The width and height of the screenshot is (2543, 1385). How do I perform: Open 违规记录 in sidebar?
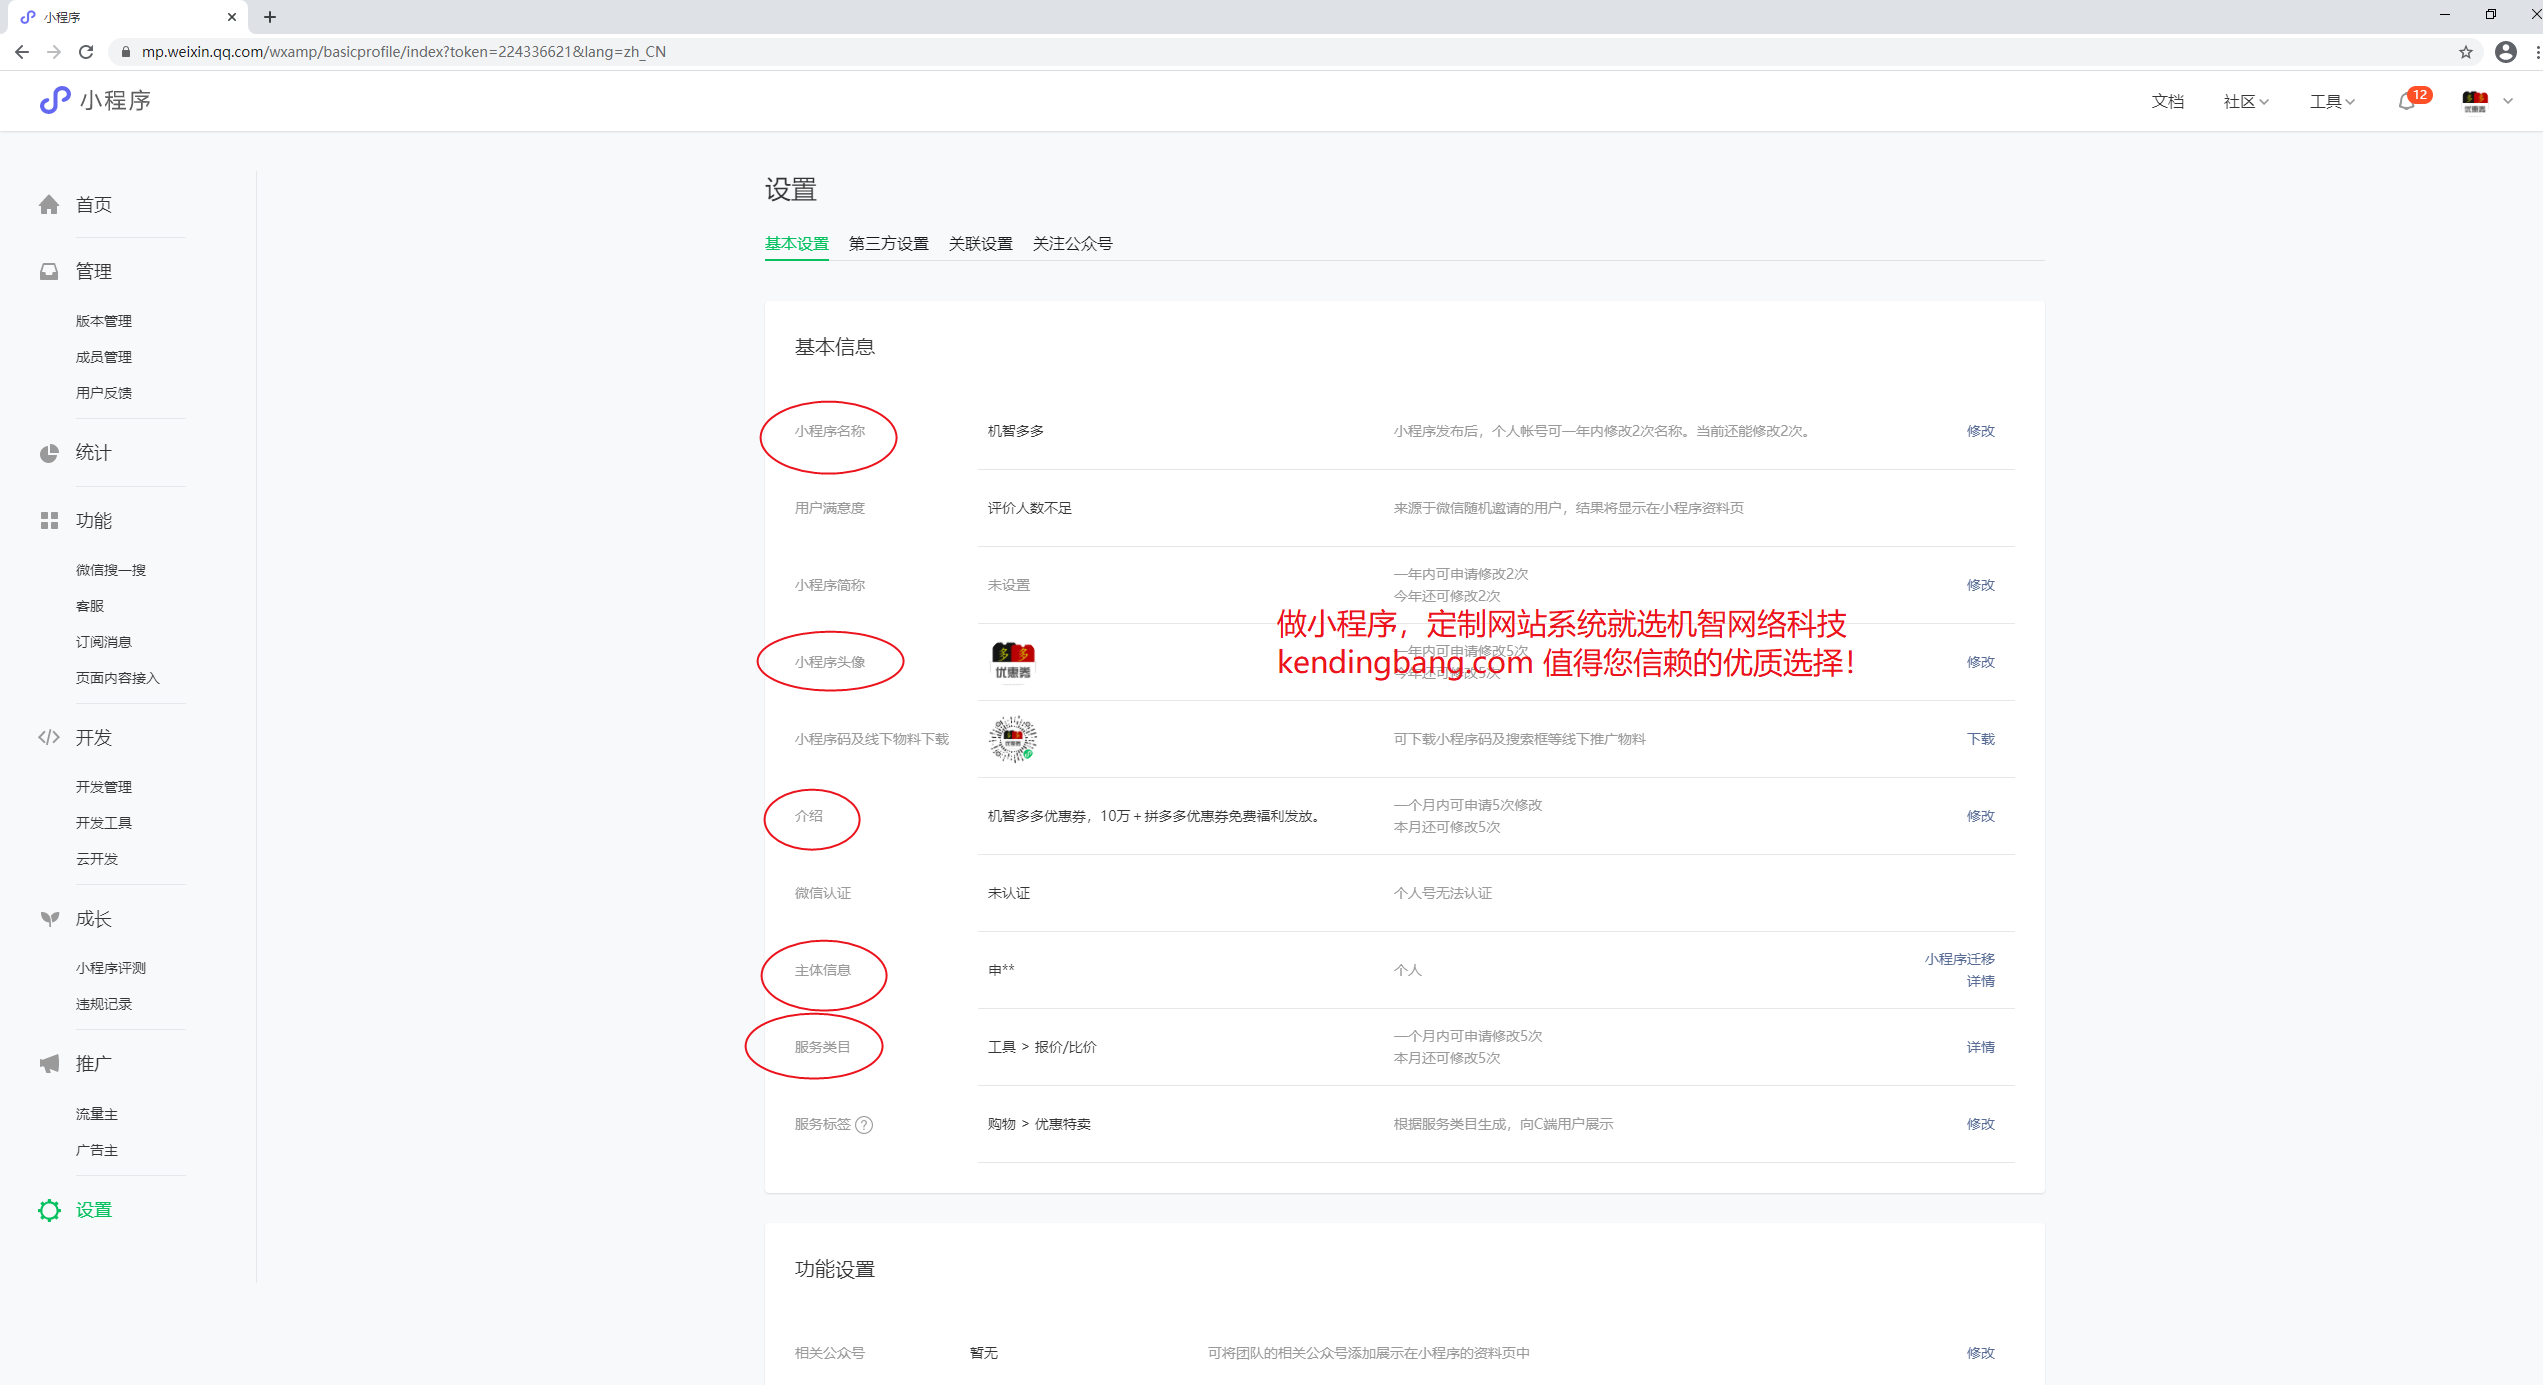point(104,1004)
